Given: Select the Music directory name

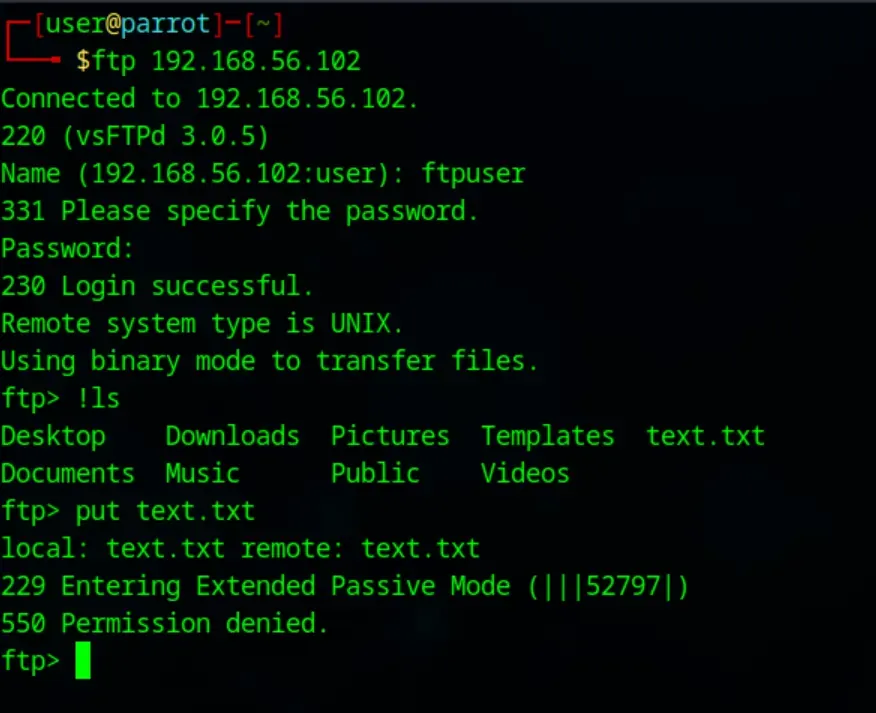Looking at the screenshot, I should pyautogui.click(x=202, y=473).
